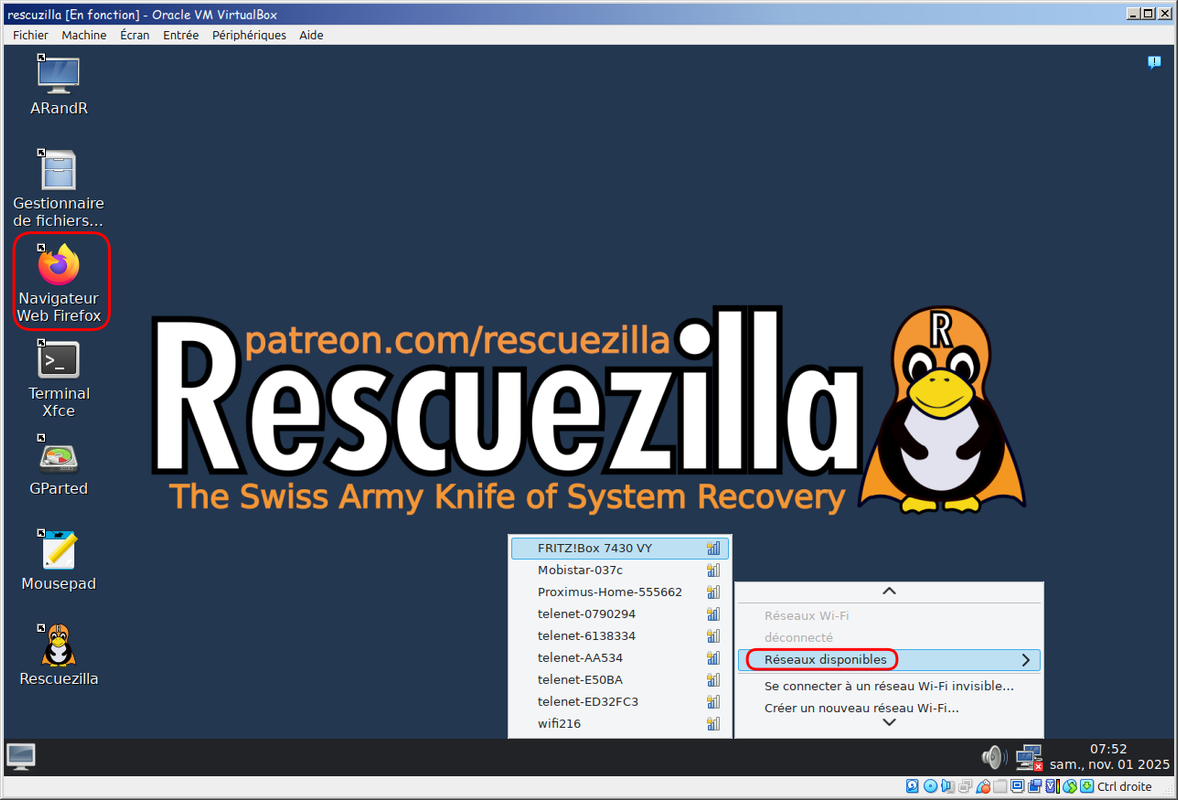Expand the Réseaux disponibles submenu
The image size is (1178, 800).
(x=889, y=660)
